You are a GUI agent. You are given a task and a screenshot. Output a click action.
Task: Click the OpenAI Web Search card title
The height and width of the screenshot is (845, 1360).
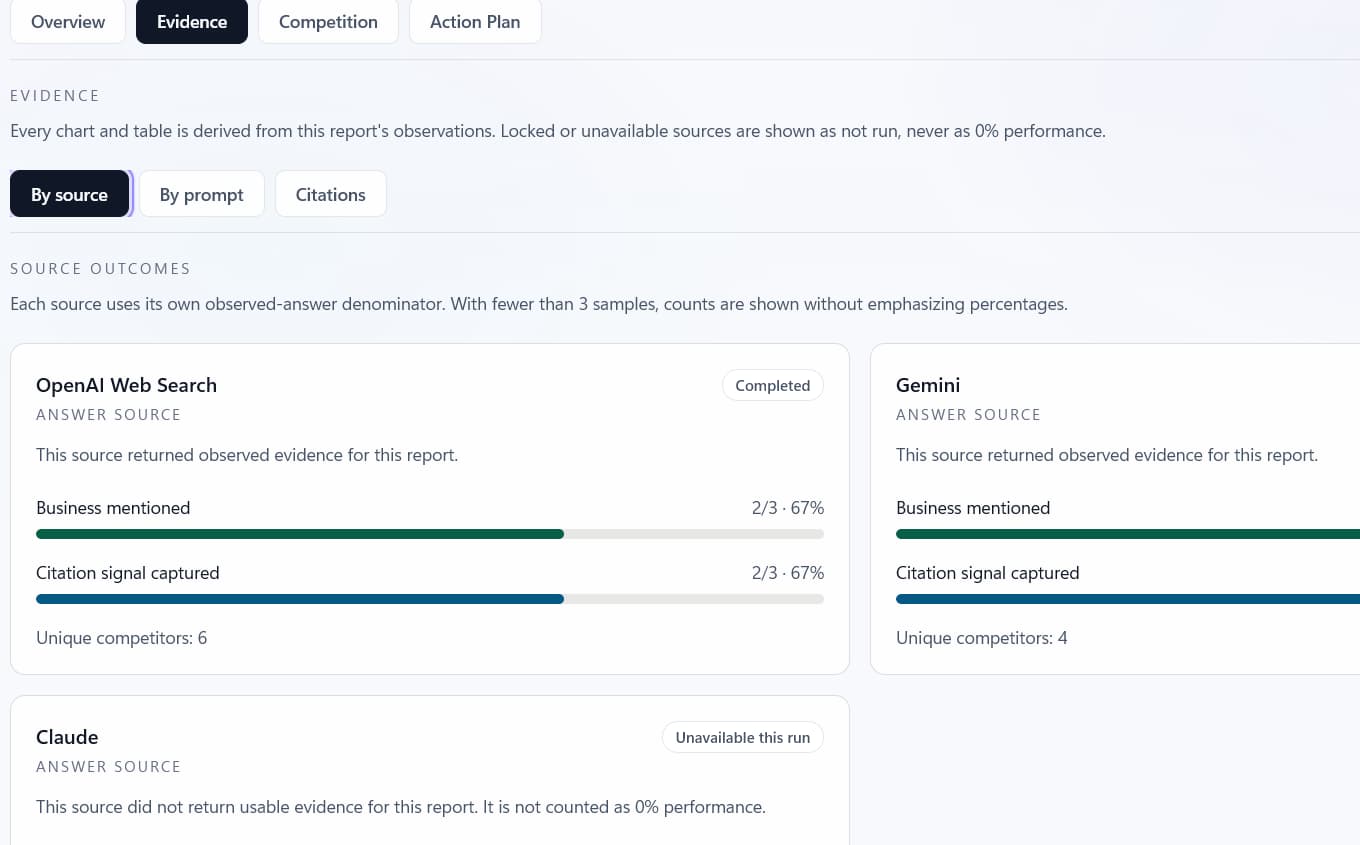pyautogui.click(x=126, y=385)
